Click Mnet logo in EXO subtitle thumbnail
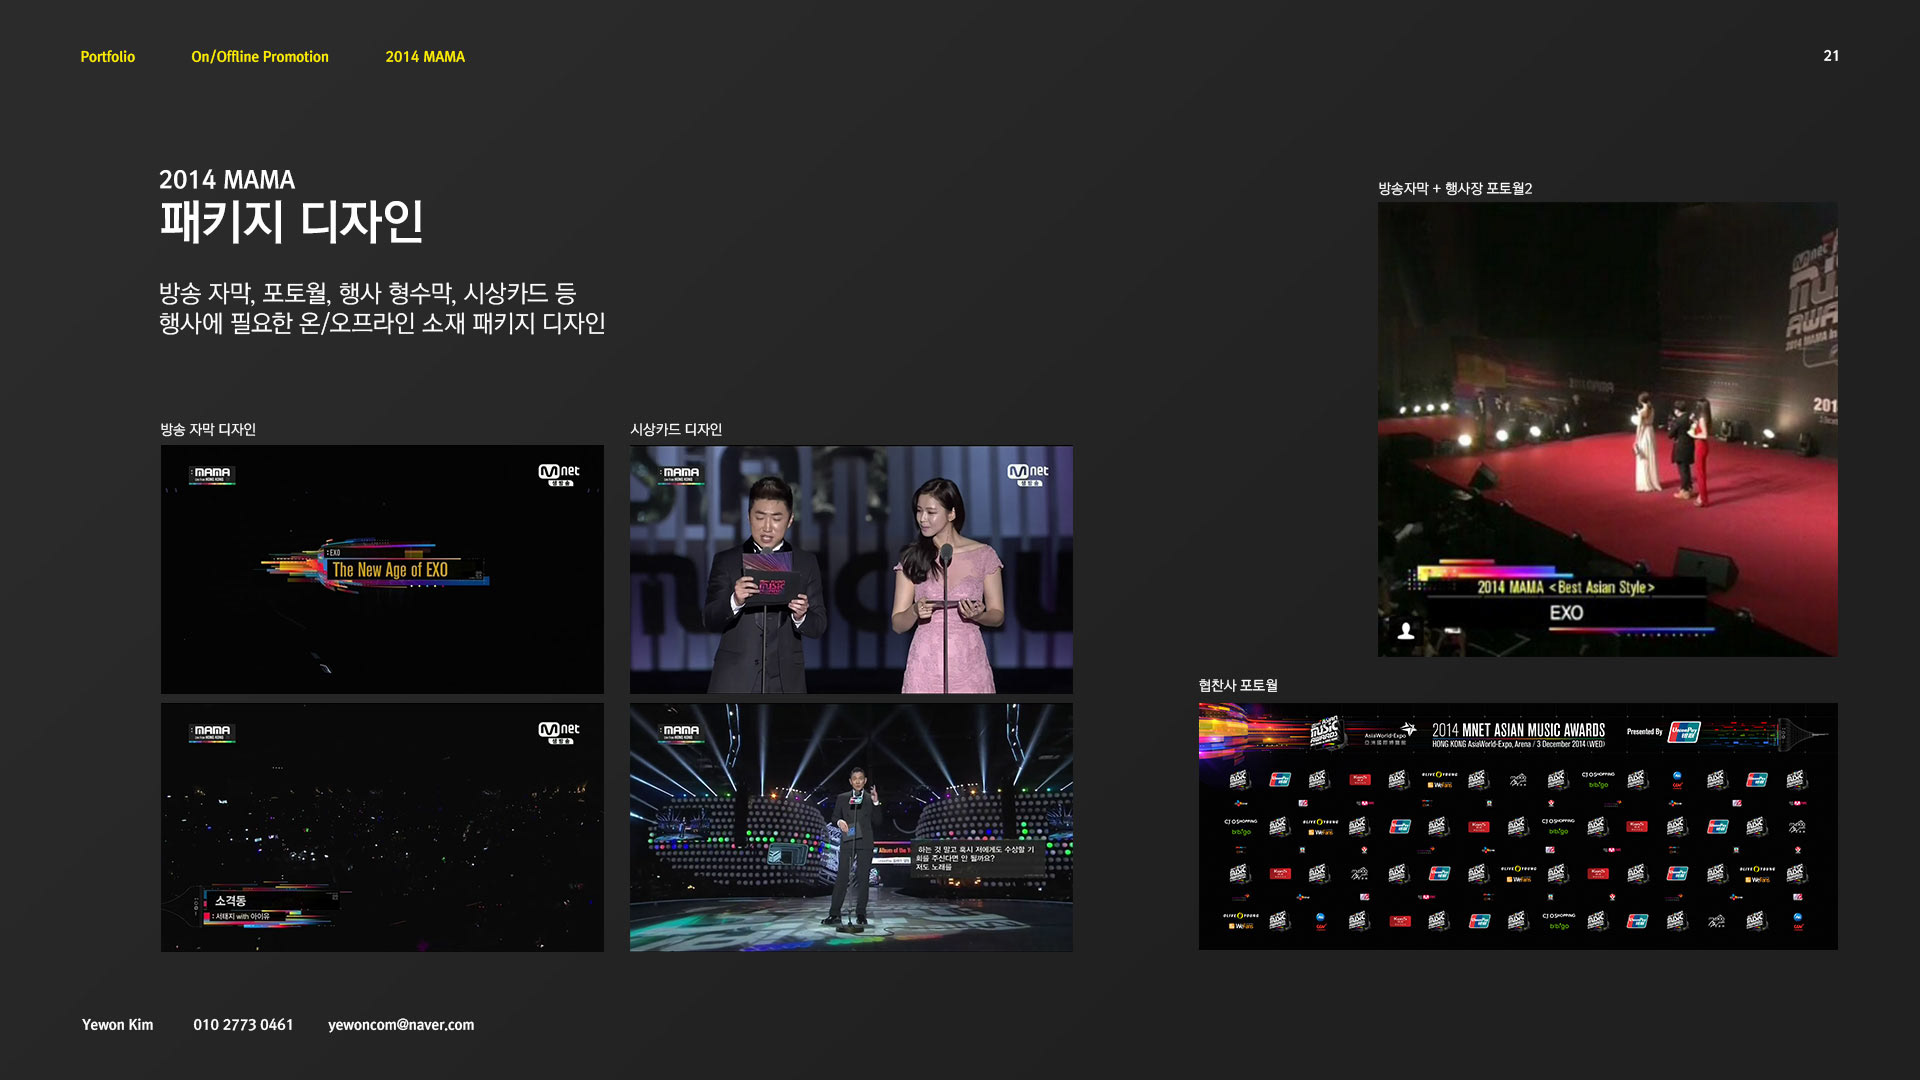 [x=558, y=474]
